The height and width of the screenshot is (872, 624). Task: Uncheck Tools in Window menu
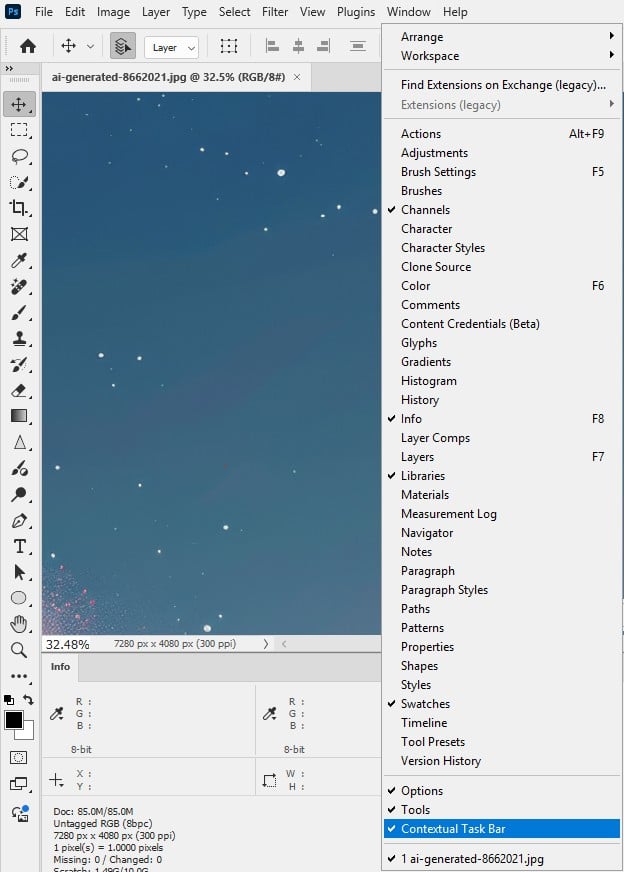pos(502,809)
